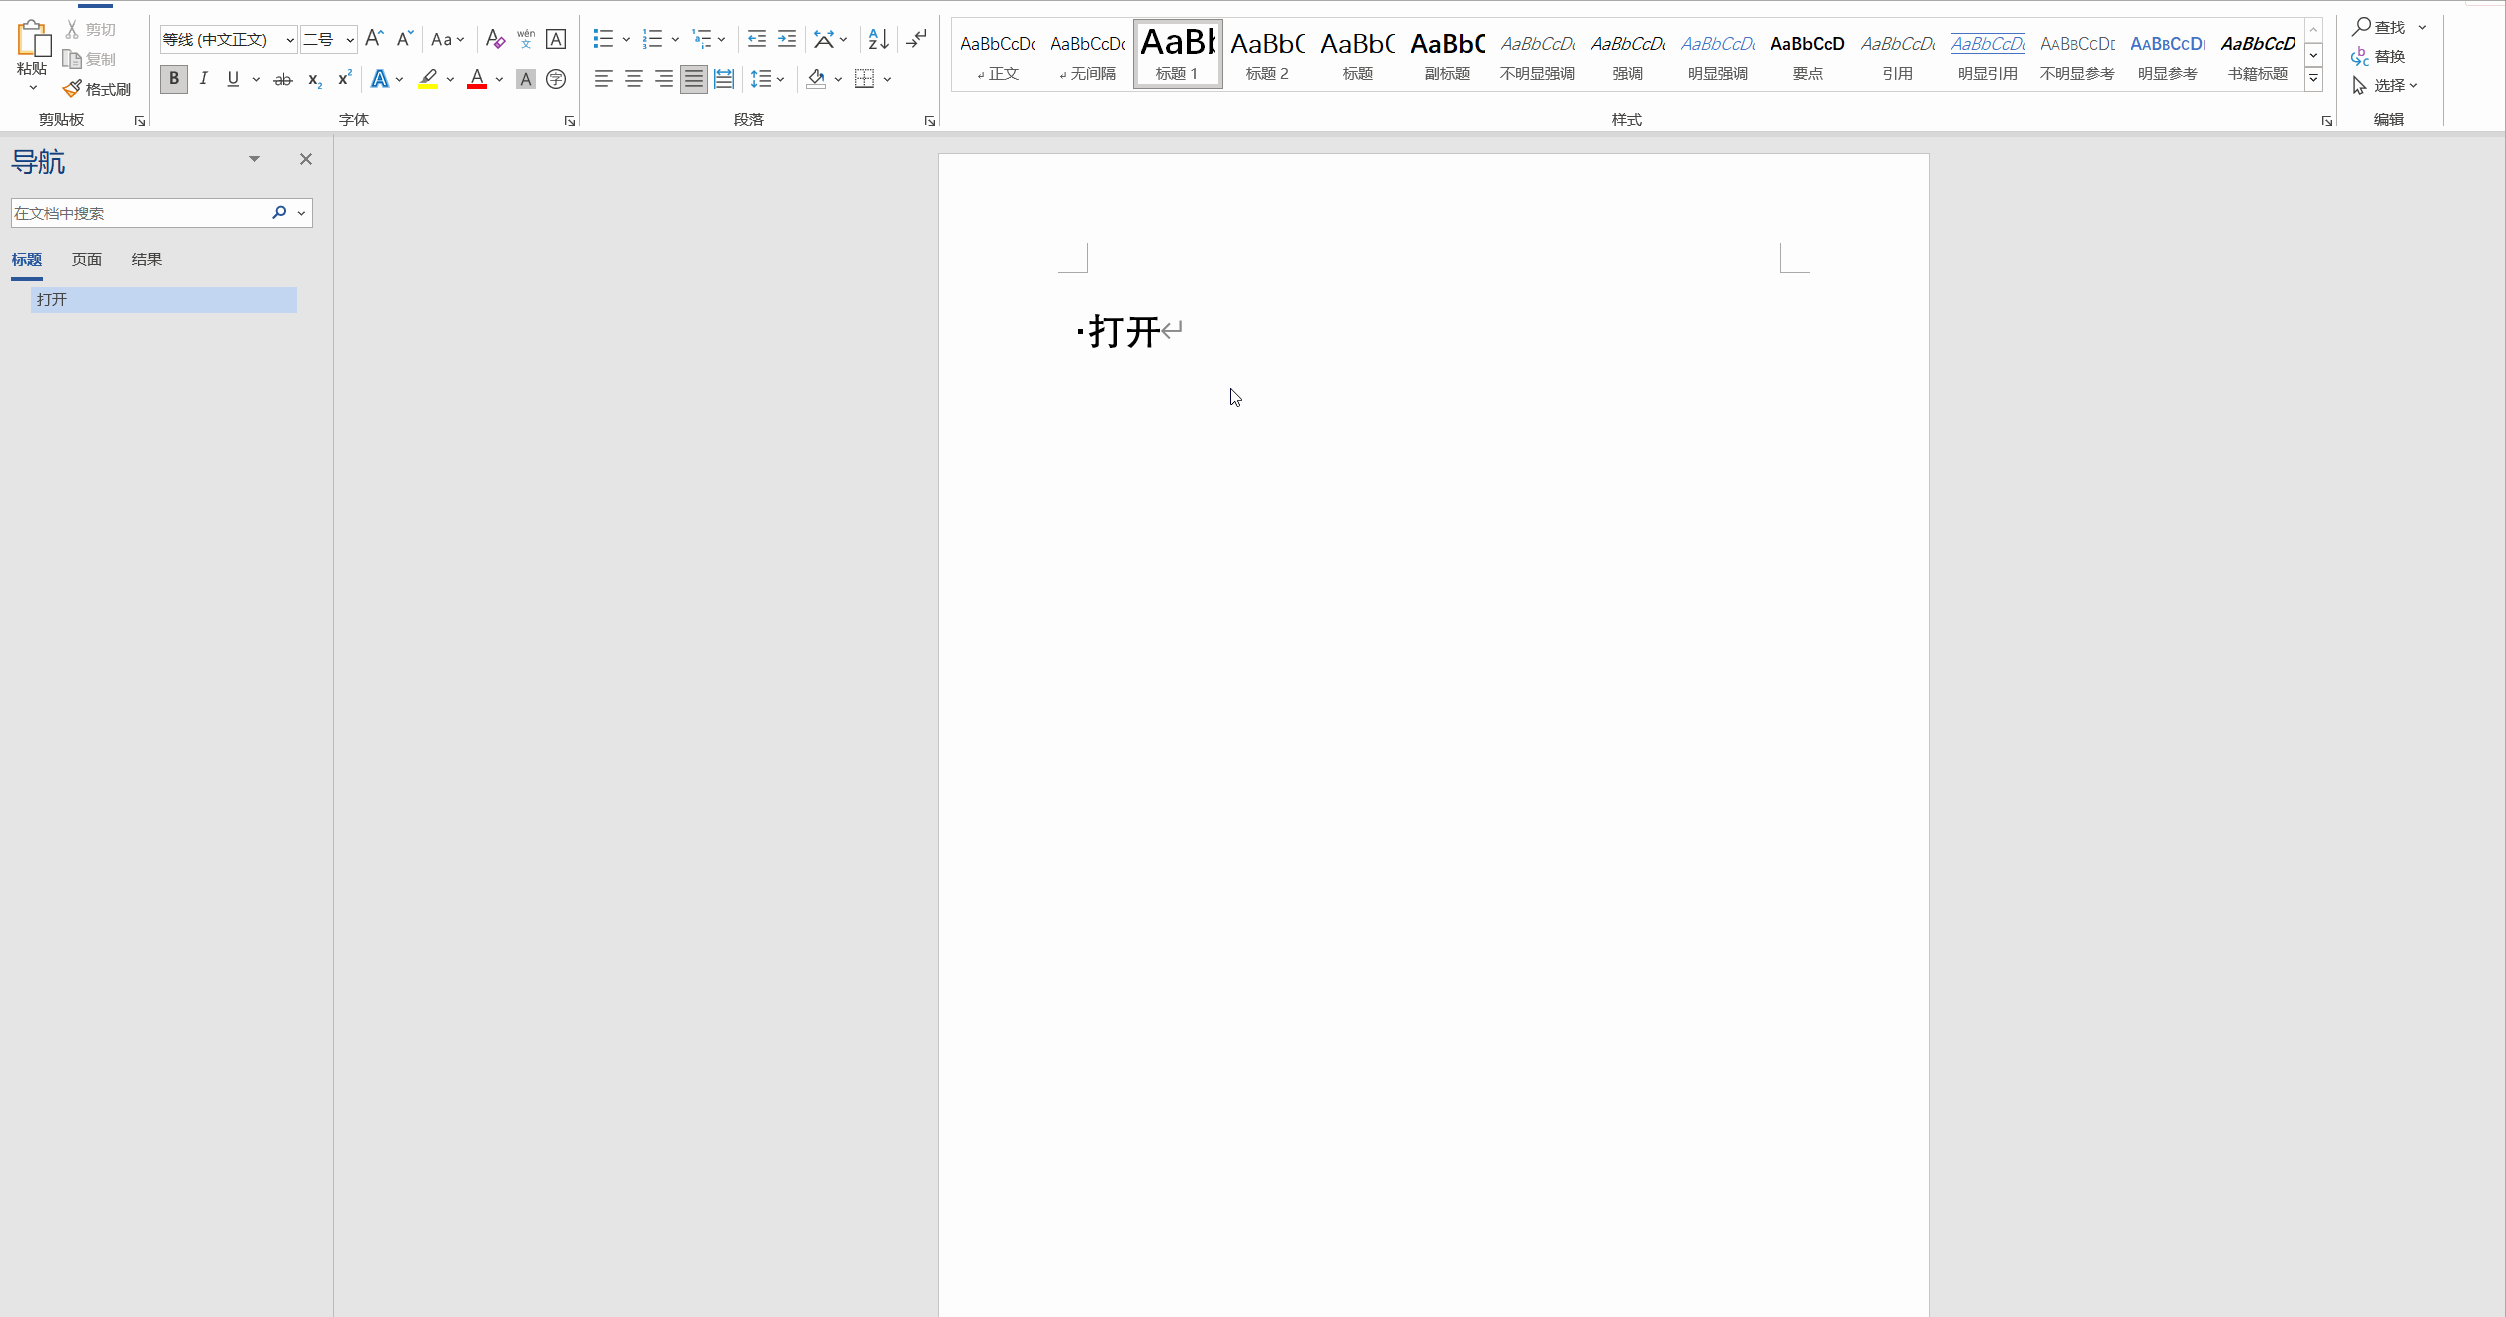Apply strikethrough formatting icon
The height and width of the screenshot is (1317, 2506).
(283, 79)
